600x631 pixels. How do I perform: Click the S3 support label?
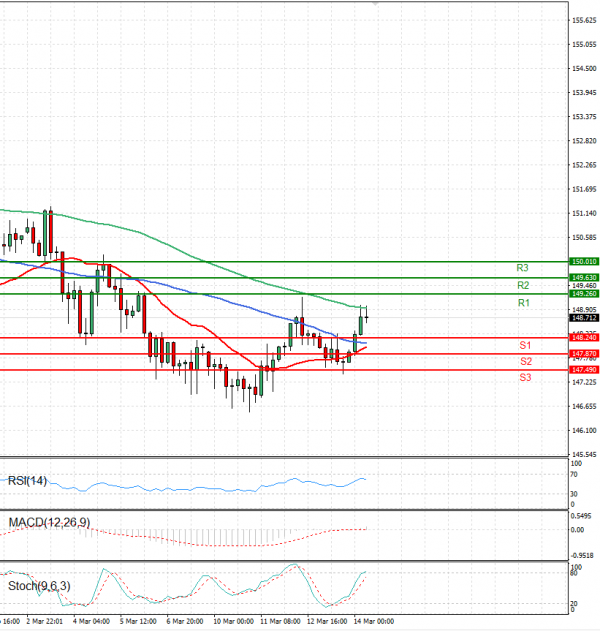coord(525,377)
